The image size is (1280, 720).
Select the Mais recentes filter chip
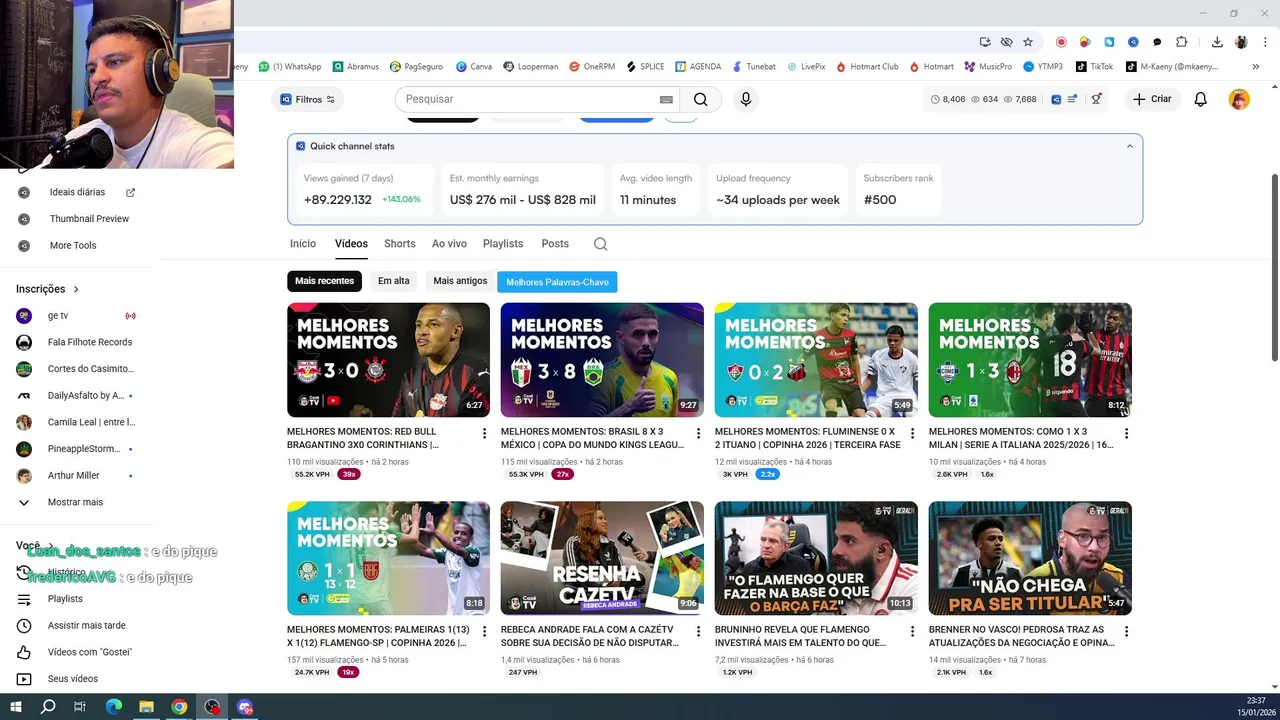(x=324, y=281)
